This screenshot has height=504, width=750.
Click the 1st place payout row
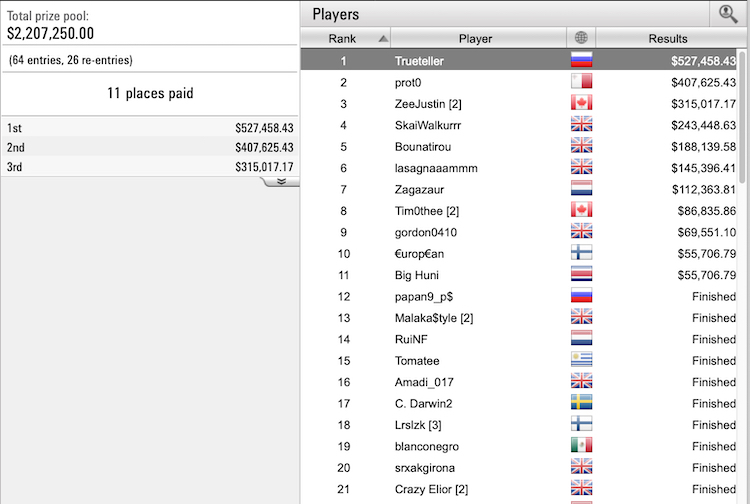(150, 128)
